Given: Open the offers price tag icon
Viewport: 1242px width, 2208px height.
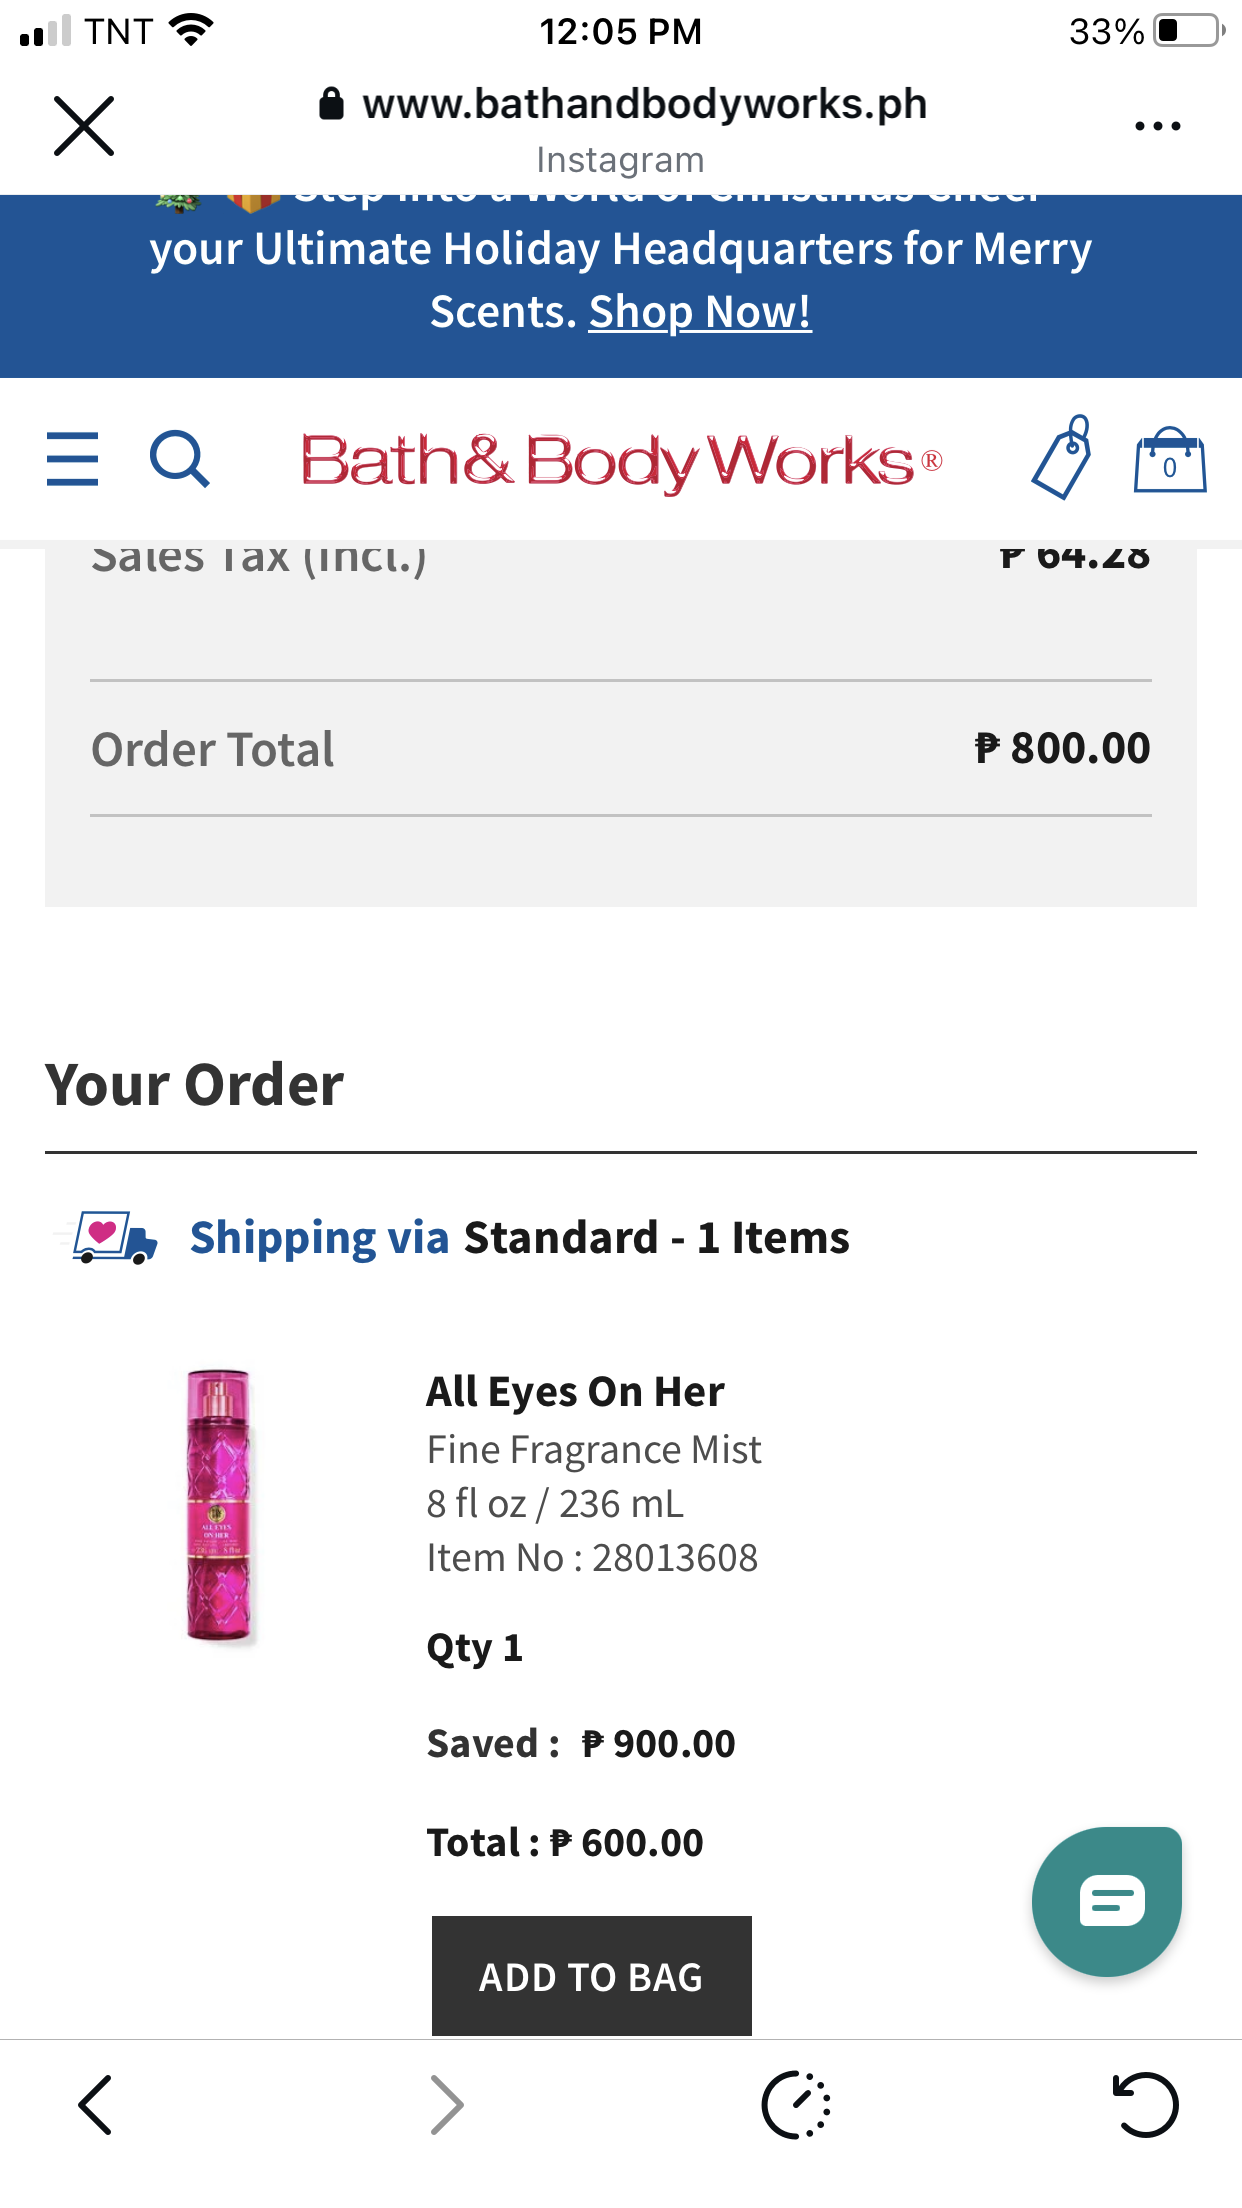Looking at the screenshot, I should [1062, 458].
